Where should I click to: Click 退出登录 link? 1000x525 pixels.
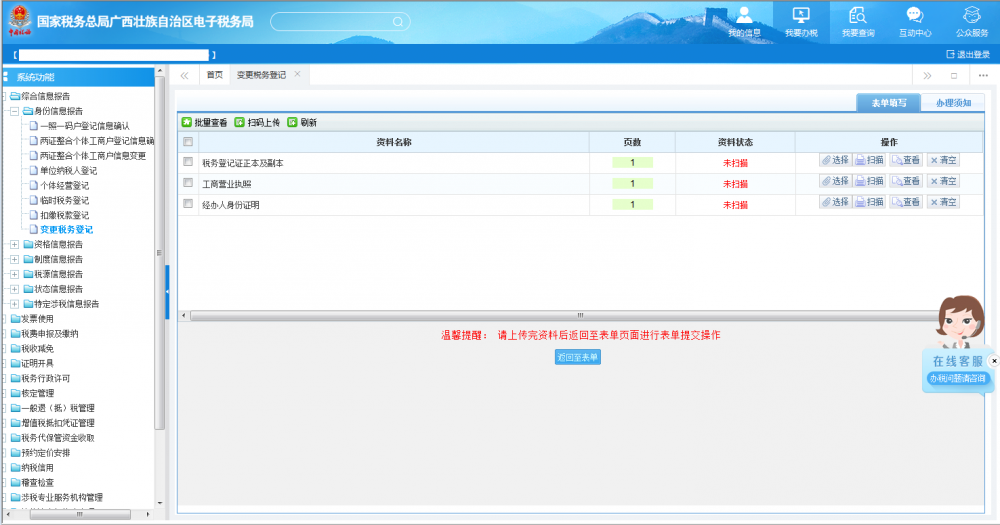(x=967, y=54)
